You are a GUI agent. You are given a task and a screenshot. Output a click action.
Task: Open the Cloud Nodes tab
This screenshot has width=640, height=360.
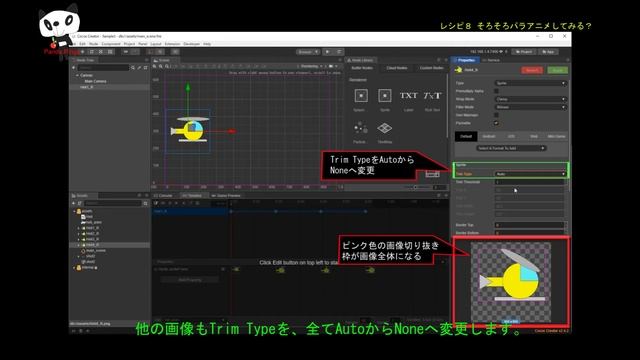pyautogui.click(x=397, y=68)
